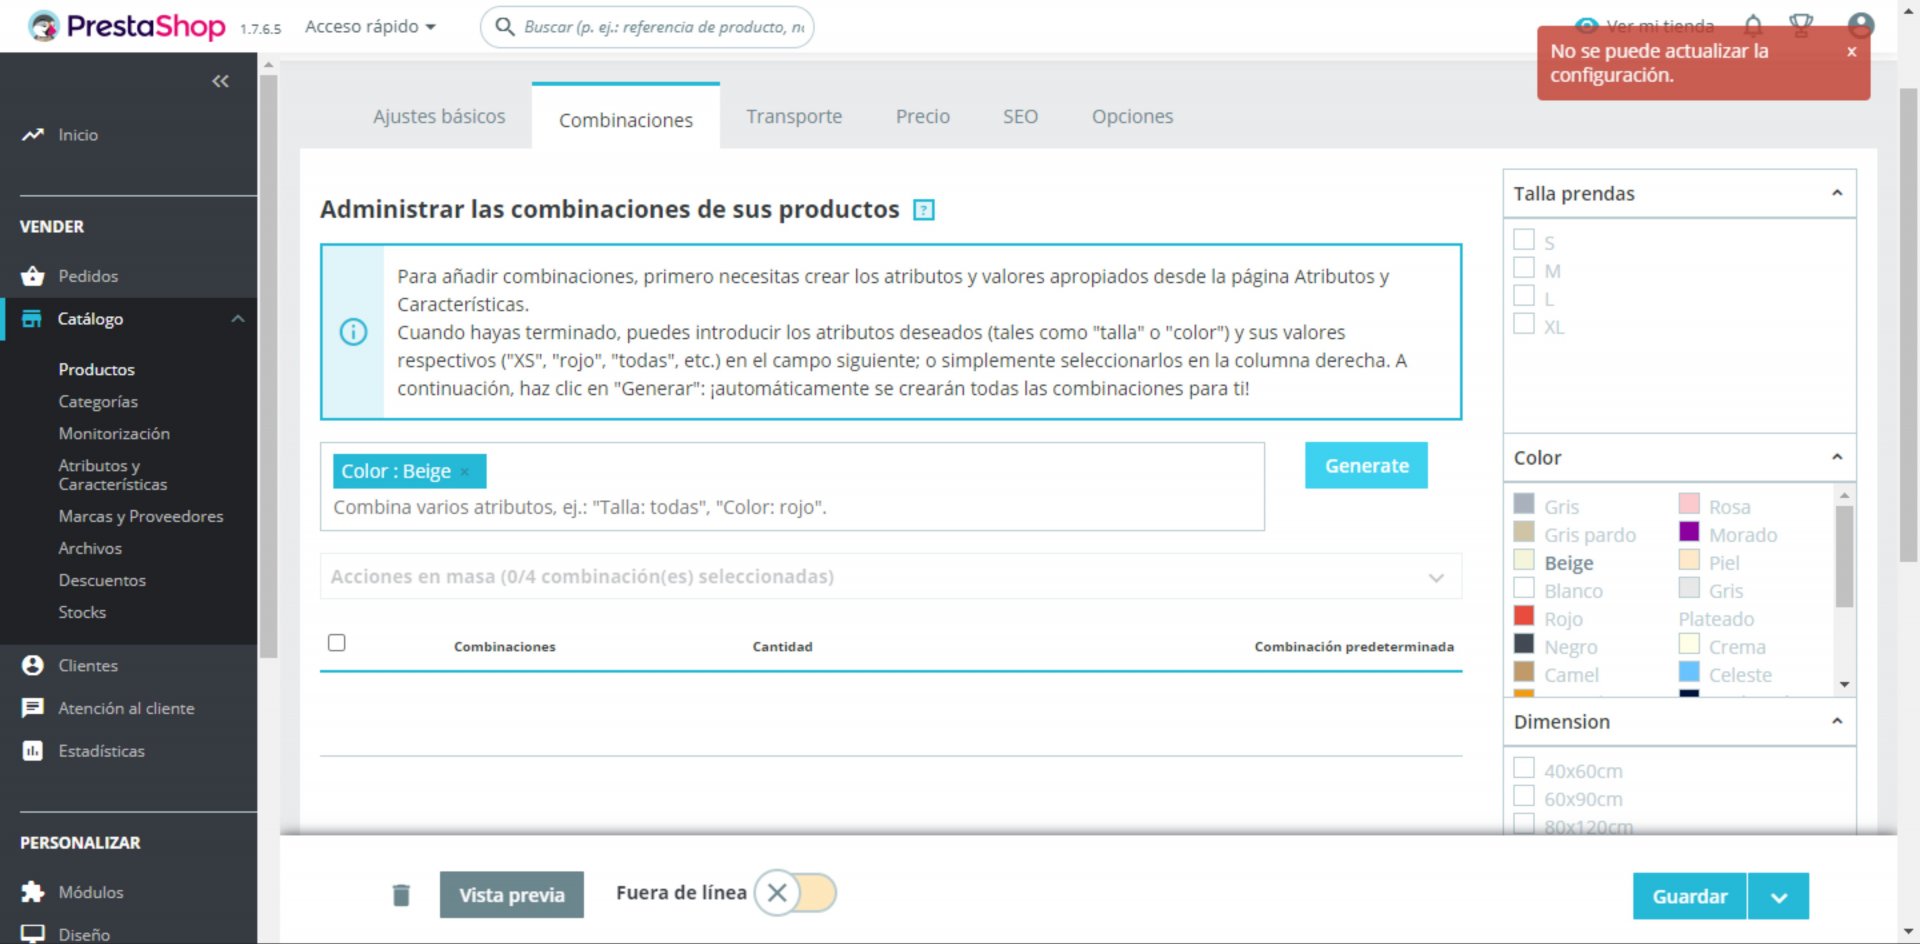Switch to Precio tab

click(x=923, y=116)
